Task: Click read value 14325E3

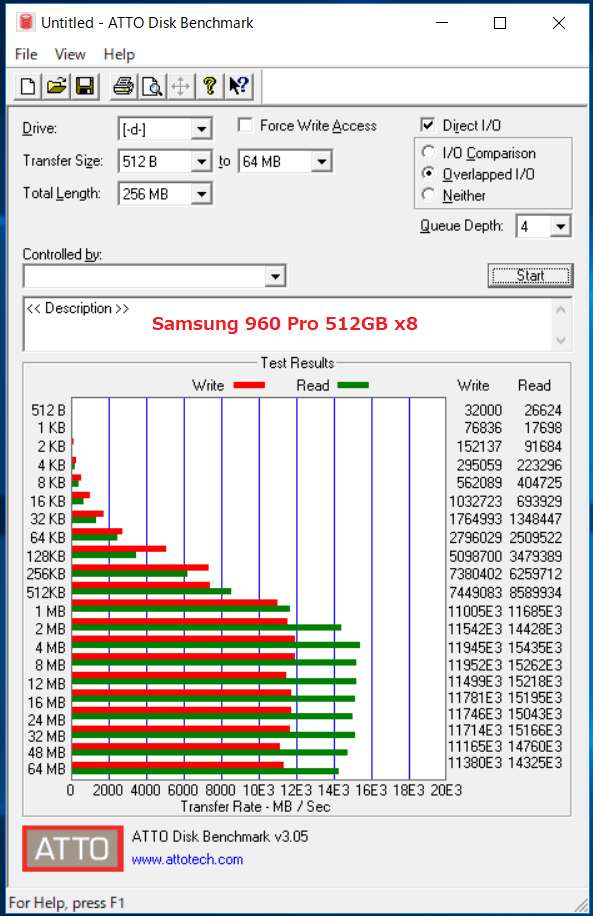Action: click(x=535, y=762)
